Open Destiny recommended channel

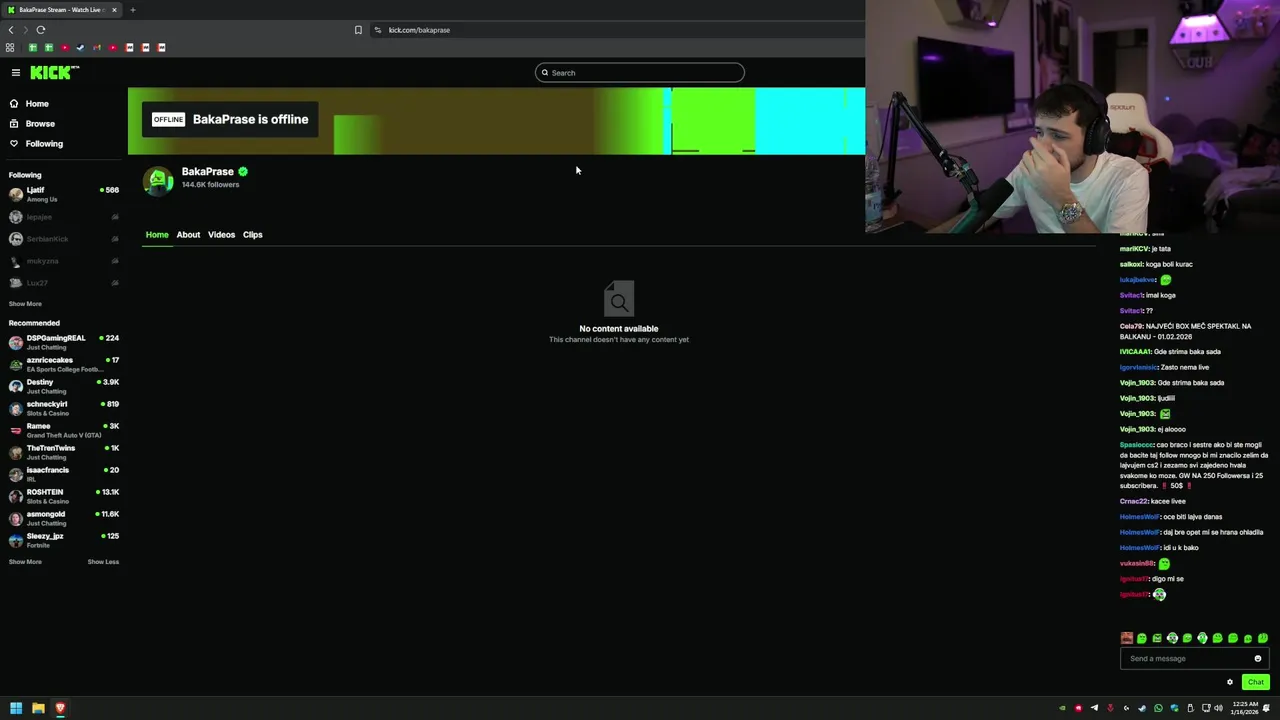click(x=62, y=386)
